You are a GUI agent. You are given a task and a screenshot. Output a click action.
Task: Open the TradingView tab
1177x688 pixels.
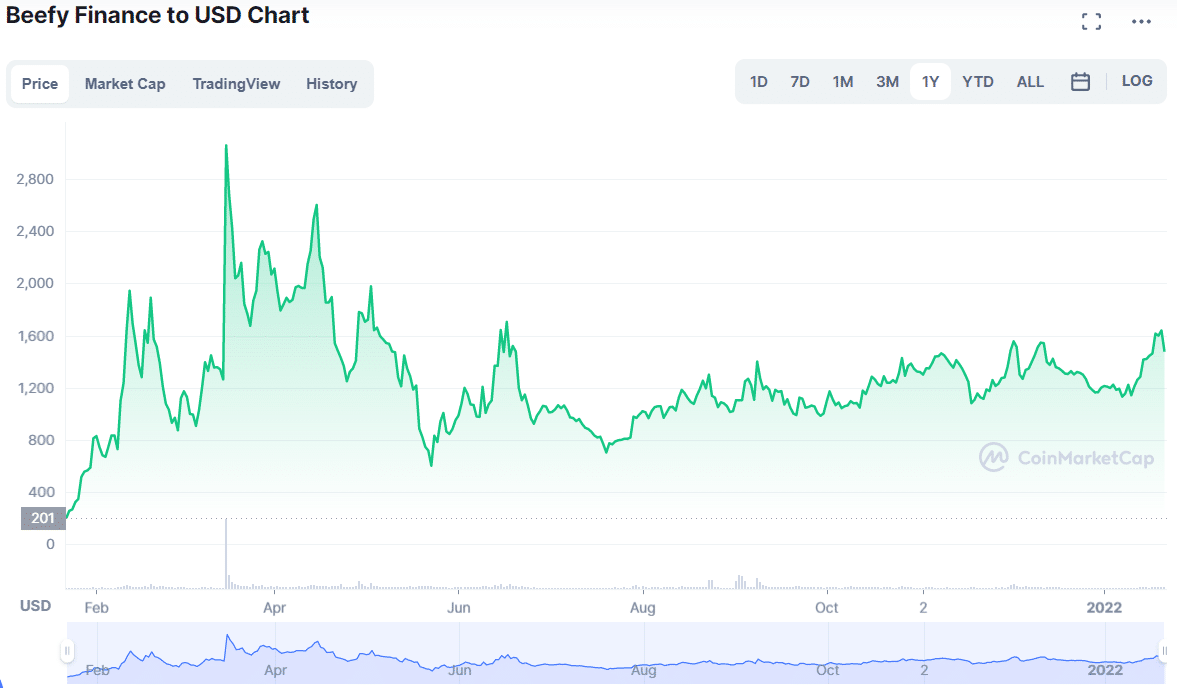[236, 84]
